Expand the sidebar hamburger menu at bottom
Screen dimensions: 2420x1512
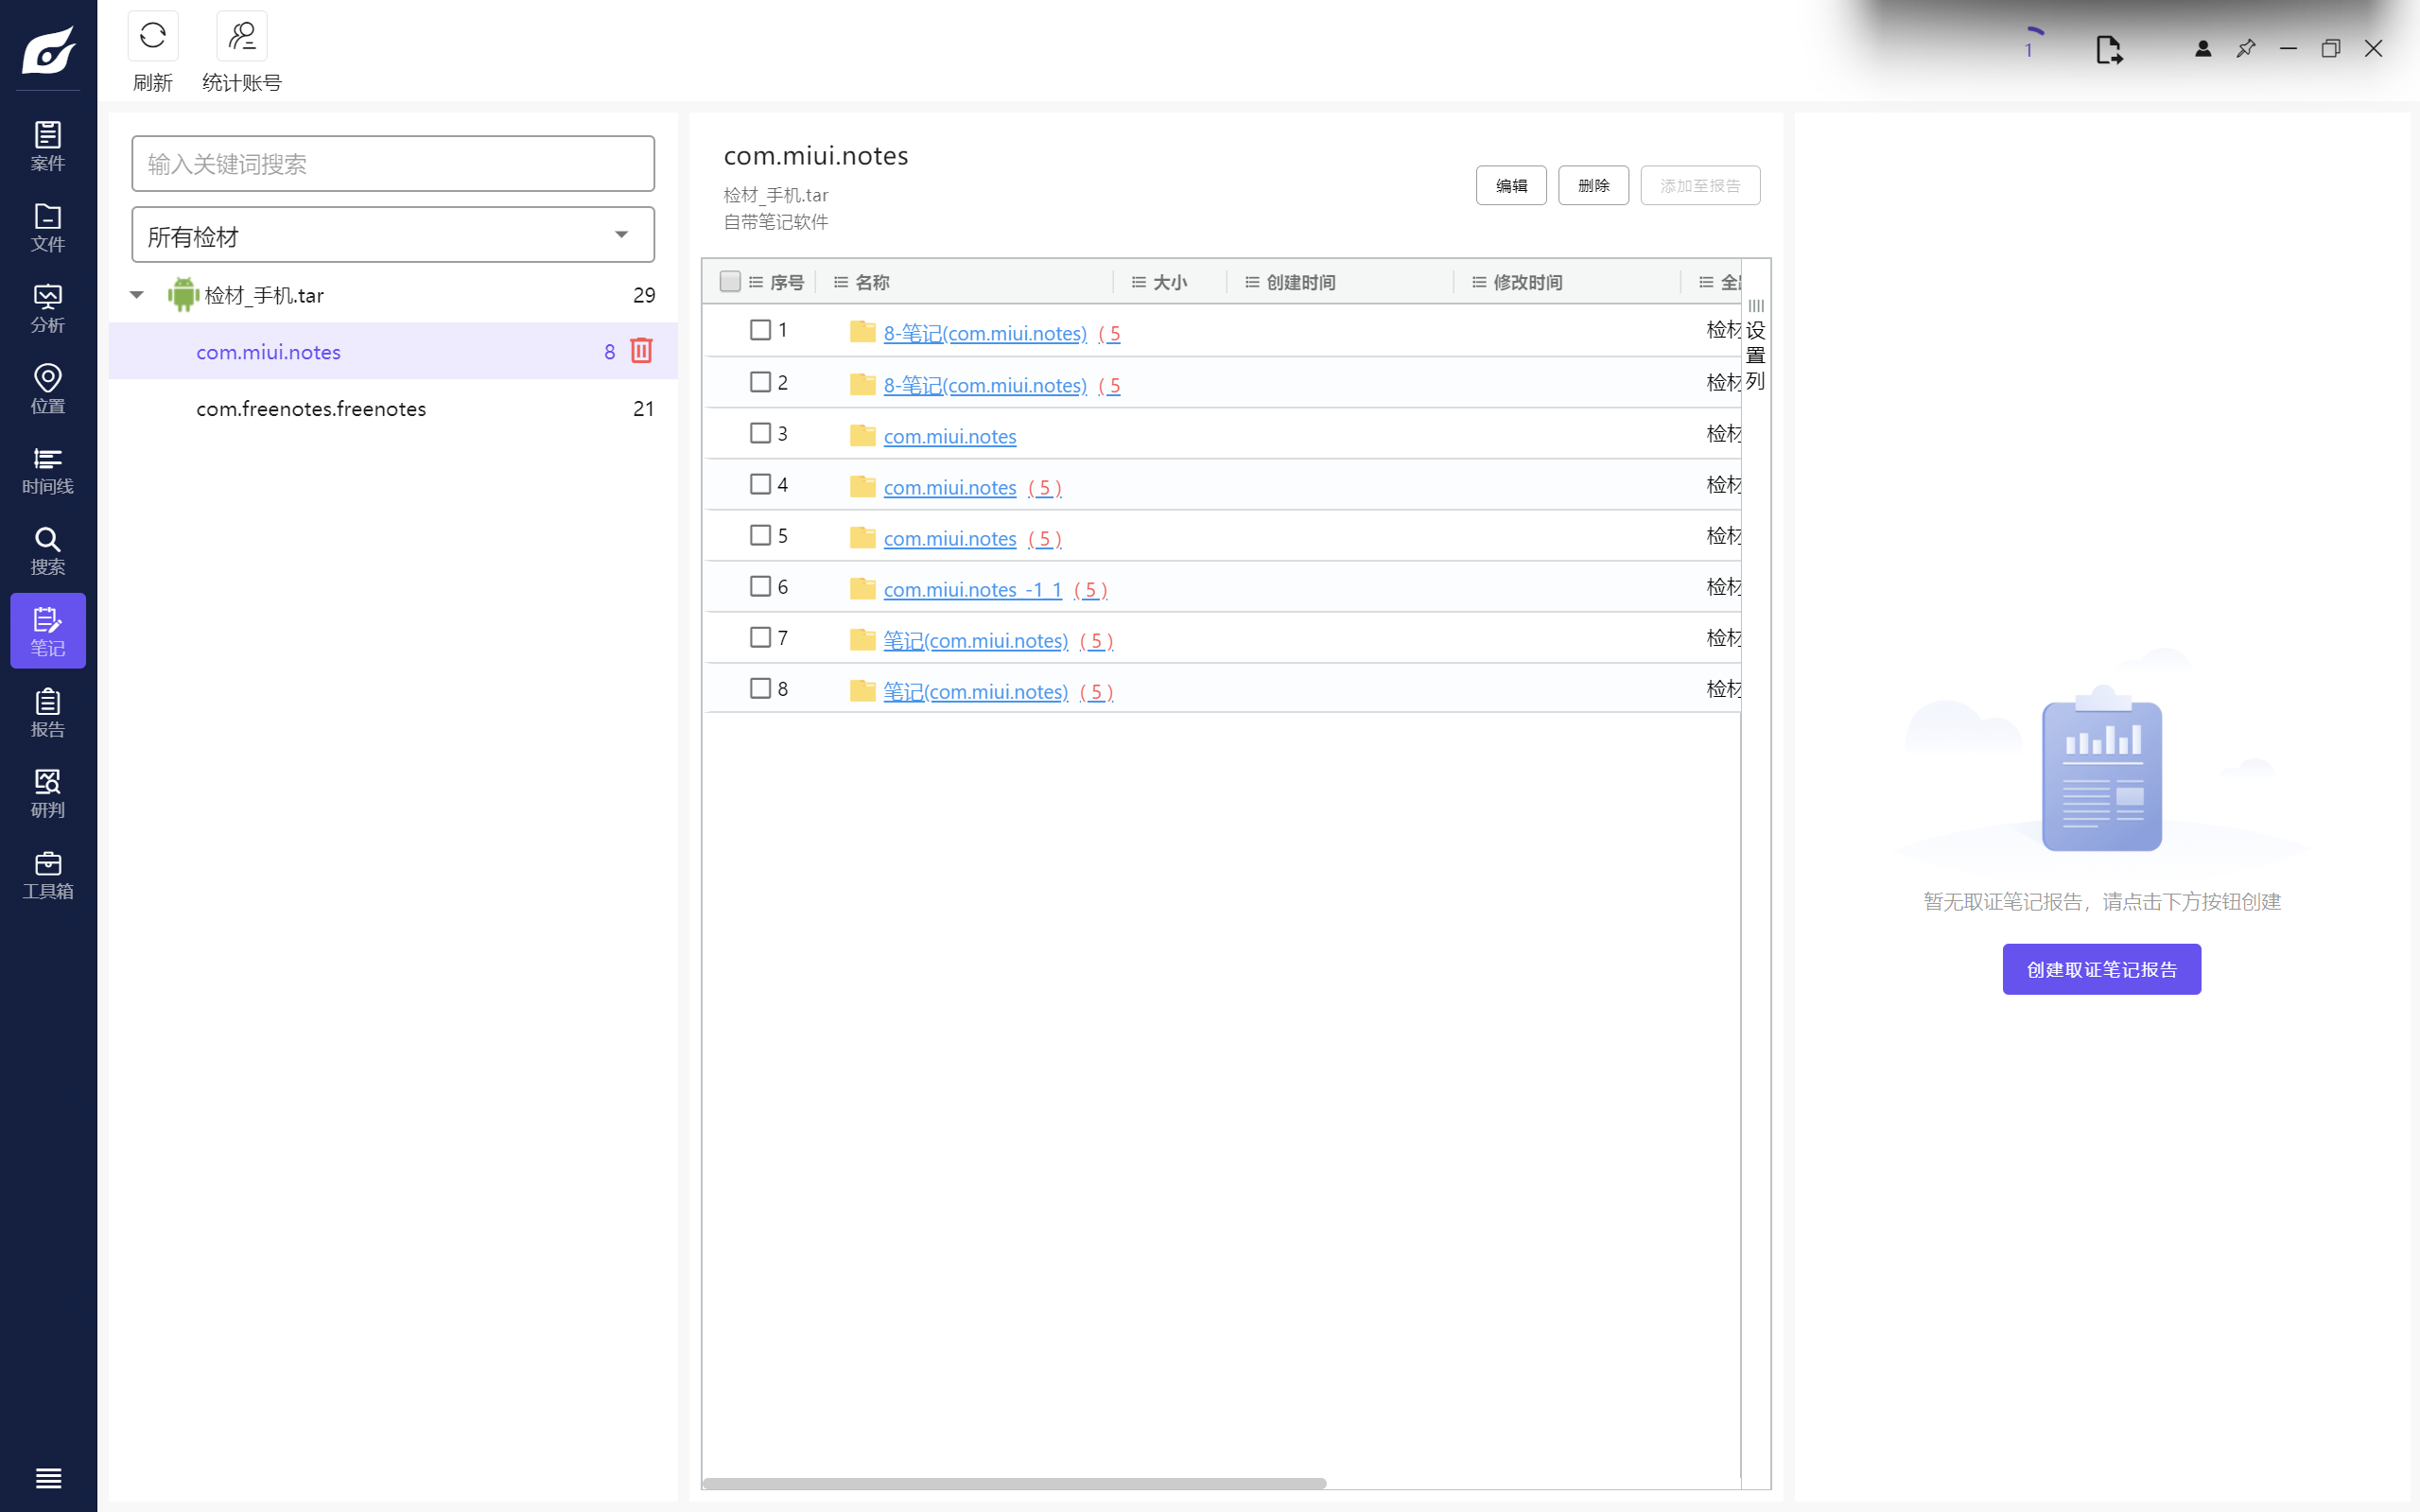pyautogui.click(x=47, y=1478)
